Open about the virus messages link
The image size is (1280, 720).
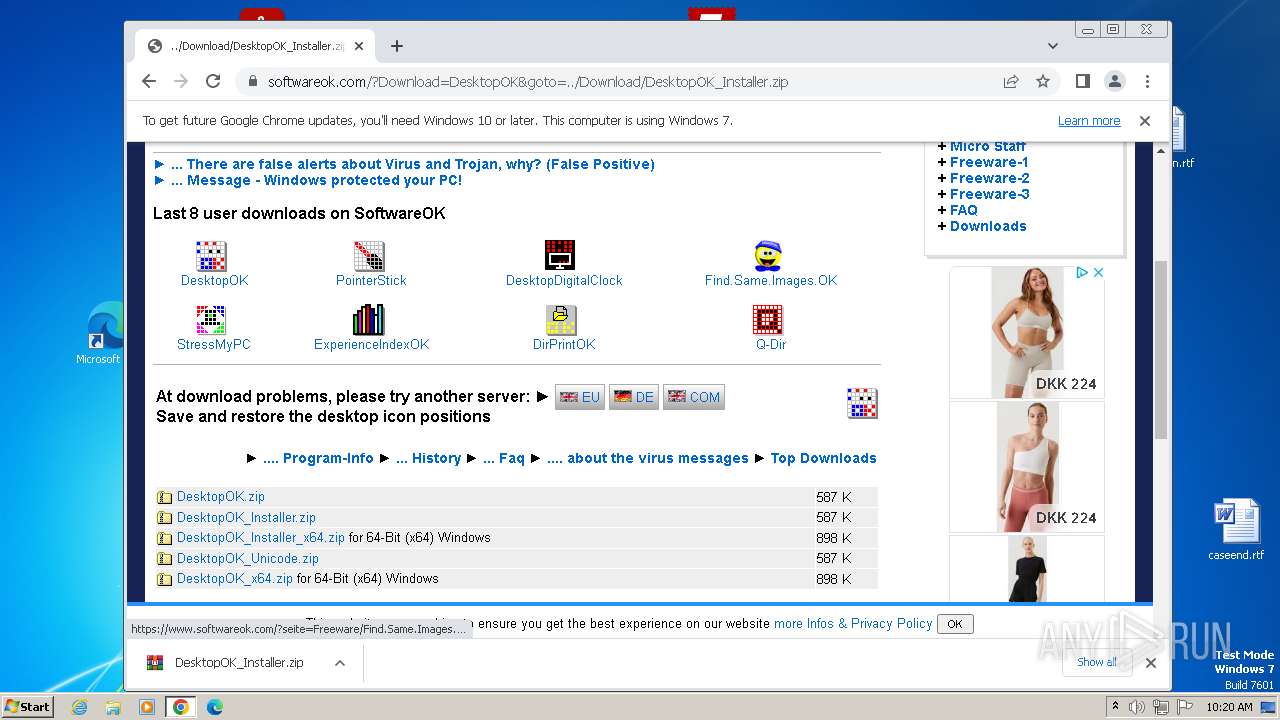tap(648, 458)
